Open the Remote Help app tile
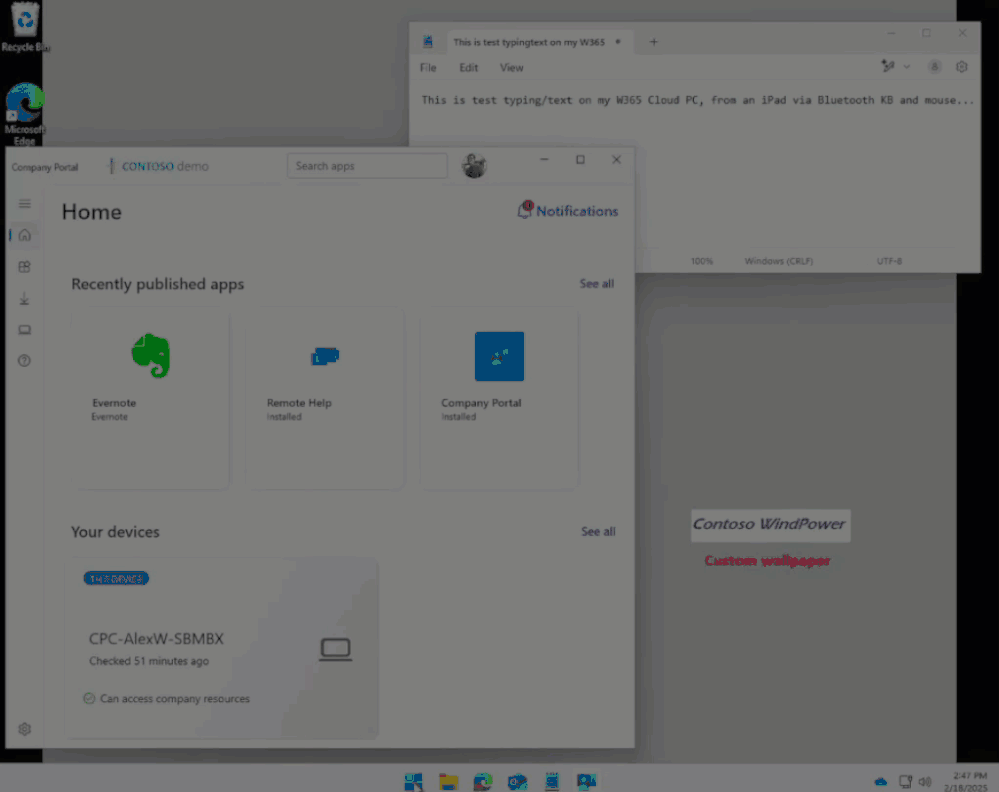The image size is (999, 792). pyautogui.click(x=325, y=400)
